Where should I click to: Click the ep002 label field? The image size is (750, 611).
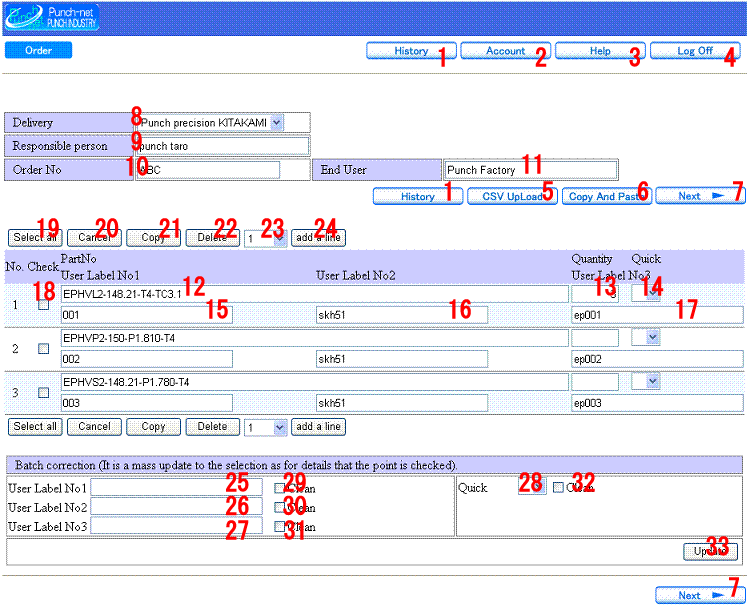[657, 359]
